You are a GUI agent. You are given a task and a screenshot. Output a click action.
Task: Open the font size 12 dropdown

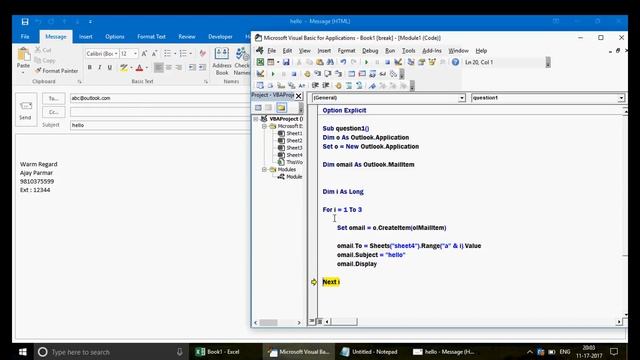point(136,54)
